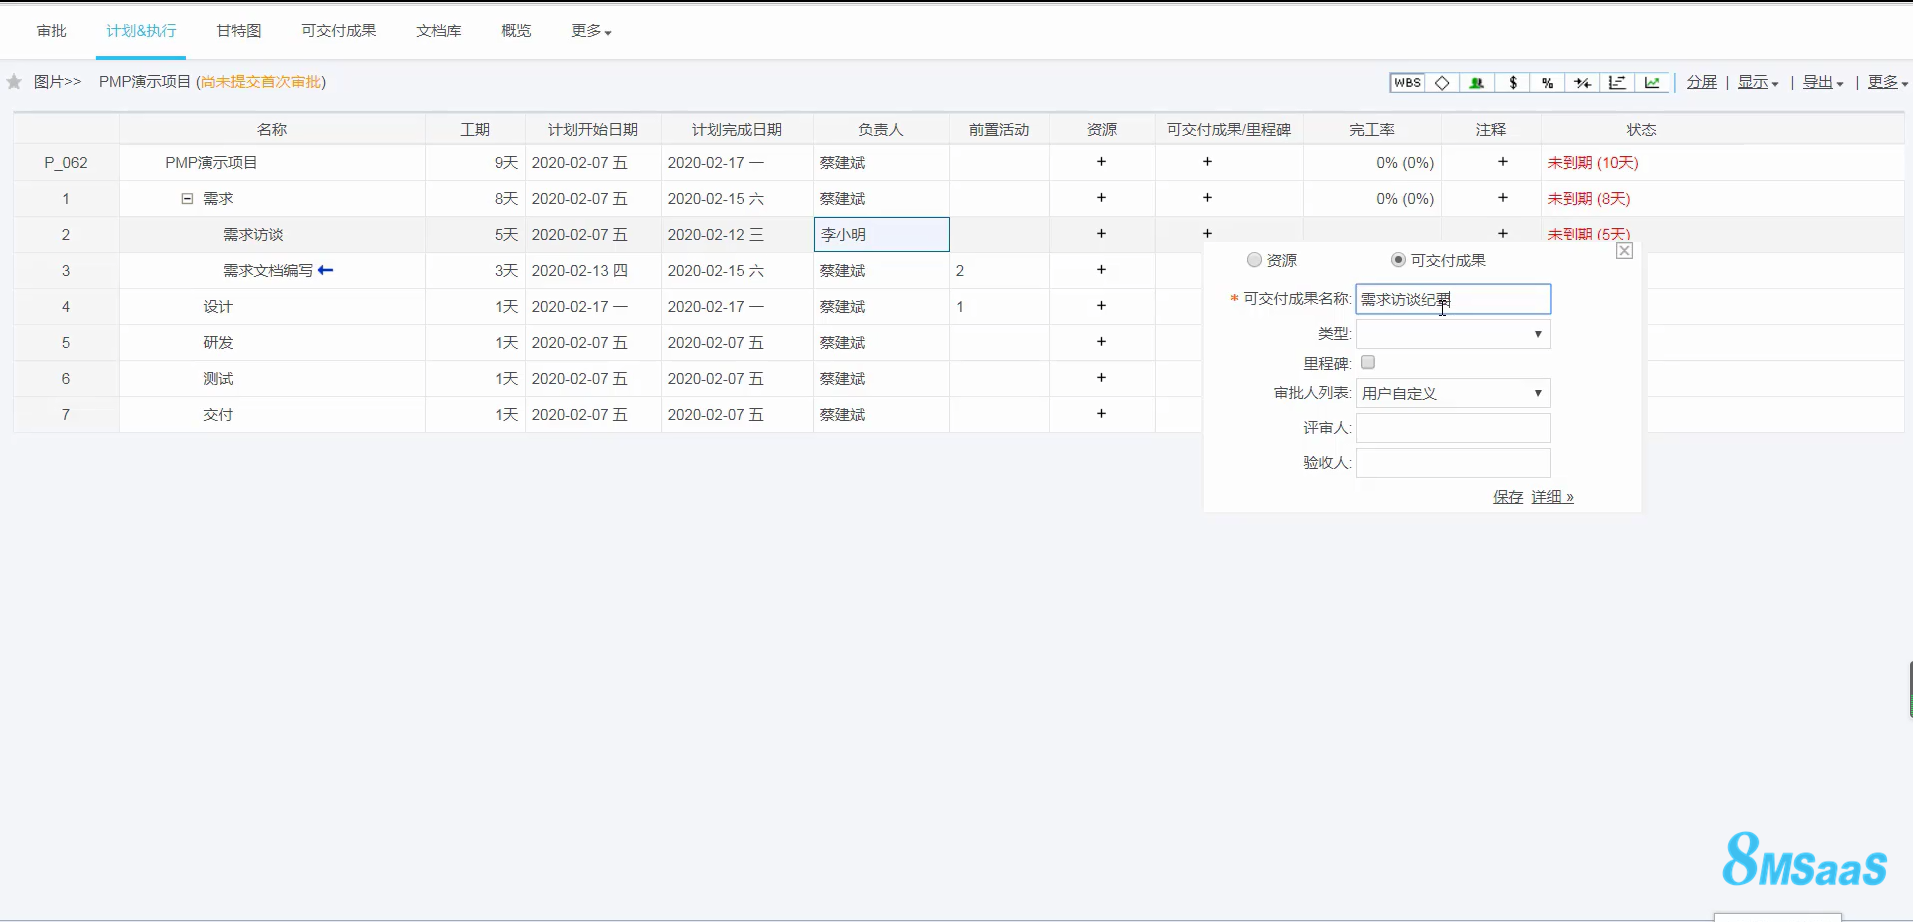
Task: Check the 里程碑 checkbox
Action: click(x=1368, y=363)
